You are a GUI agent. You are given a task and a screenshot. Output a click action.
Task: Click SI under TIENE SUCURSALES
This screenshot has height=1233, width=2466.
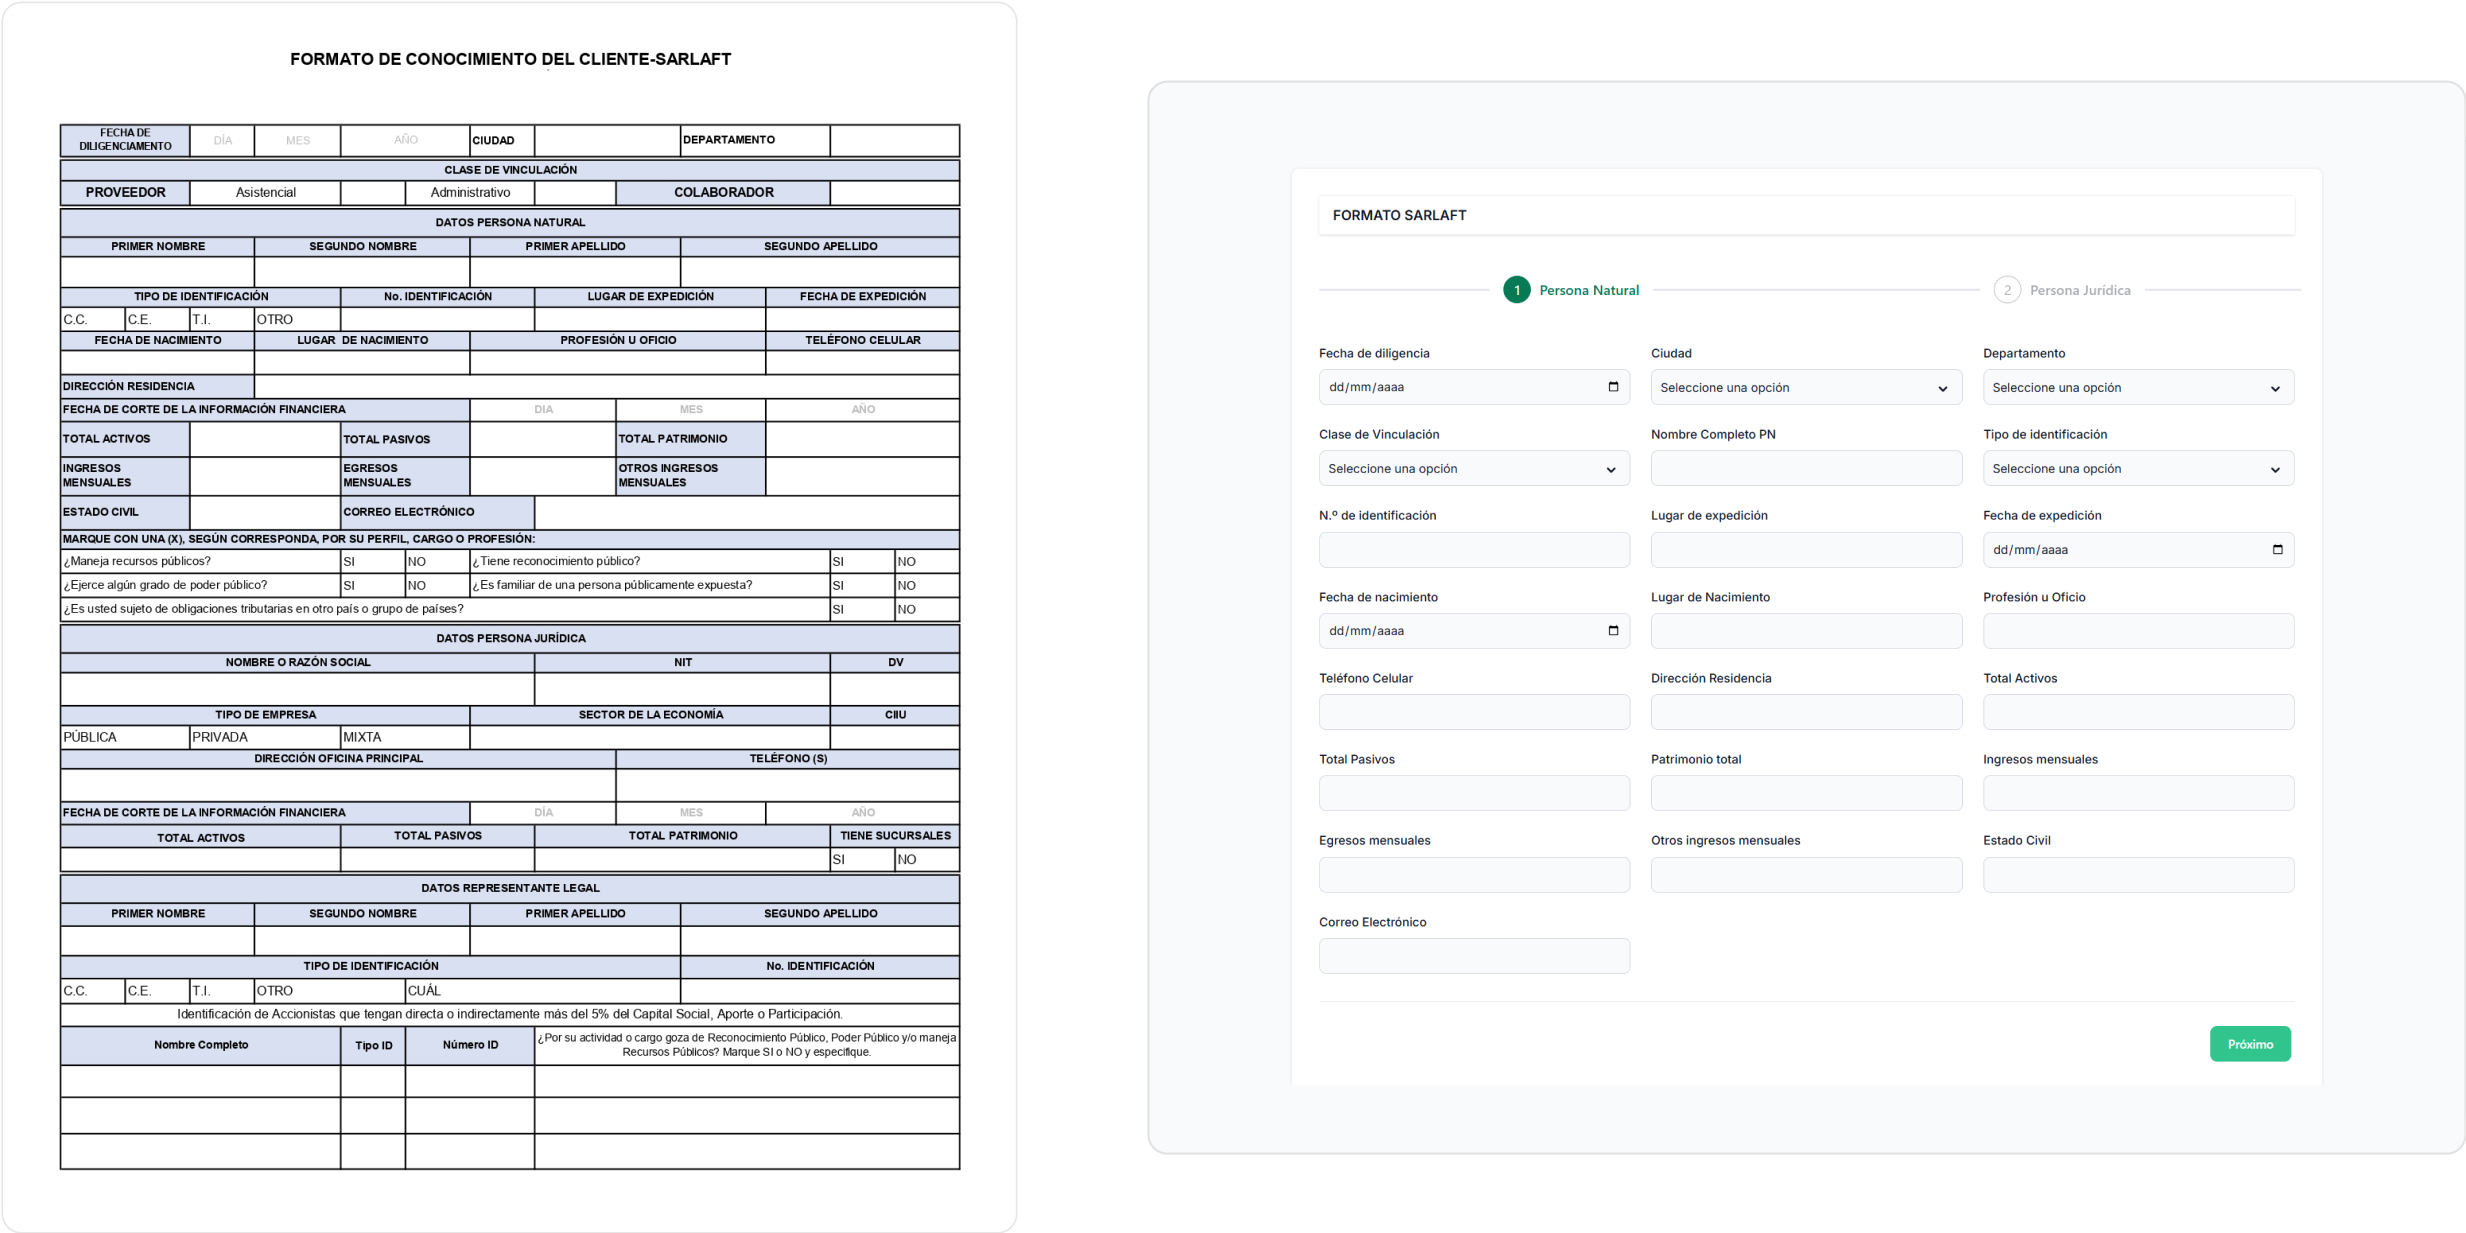click(x=862, y=859)
